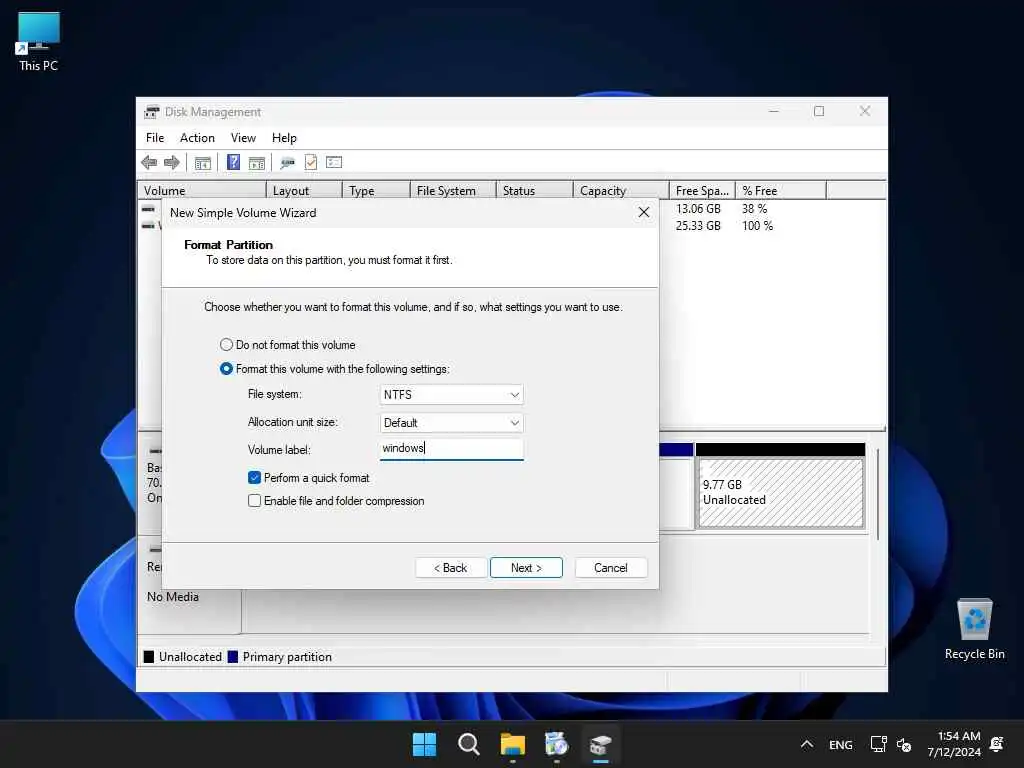
Task: Click the Connect/Rescan drive icon in toolbar
Action: tap(287, 163)
